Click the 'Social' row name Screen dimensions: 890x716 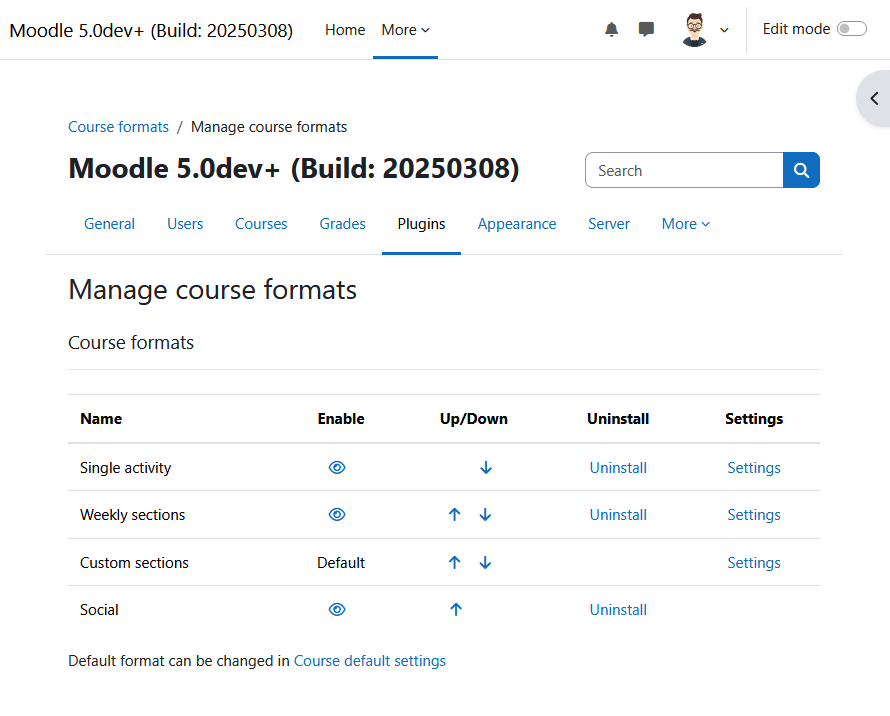[99, 610]
